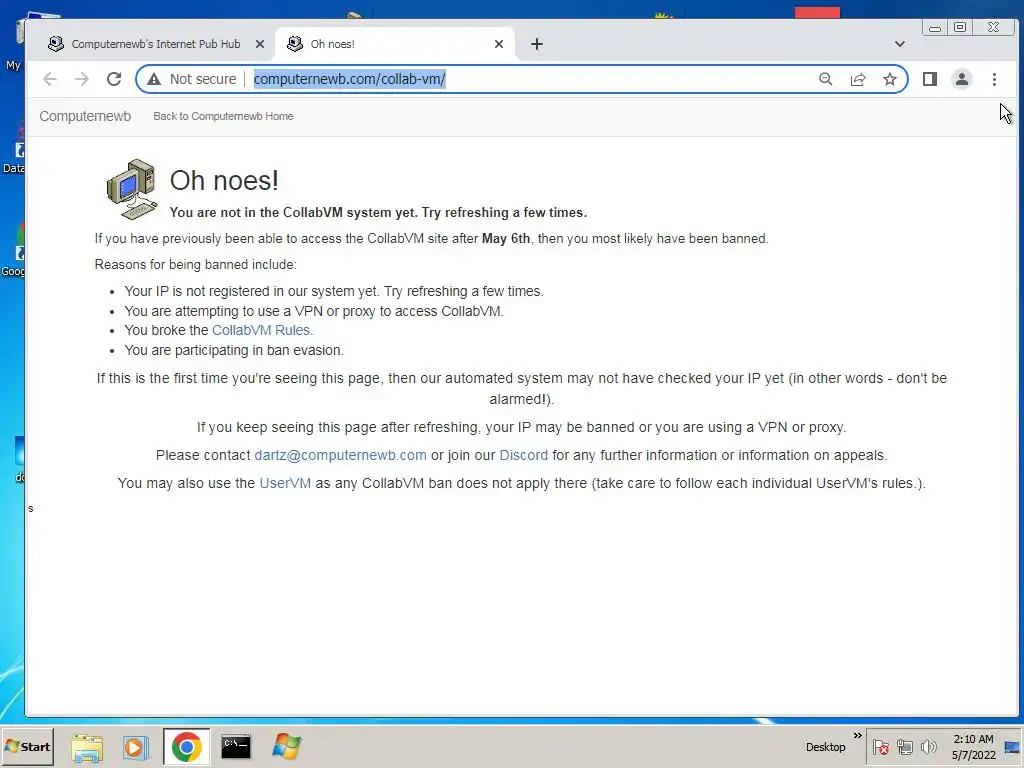Select the Oh noes! tab
The width and height of the screenshot is (1024, 768).
(396, 44)
